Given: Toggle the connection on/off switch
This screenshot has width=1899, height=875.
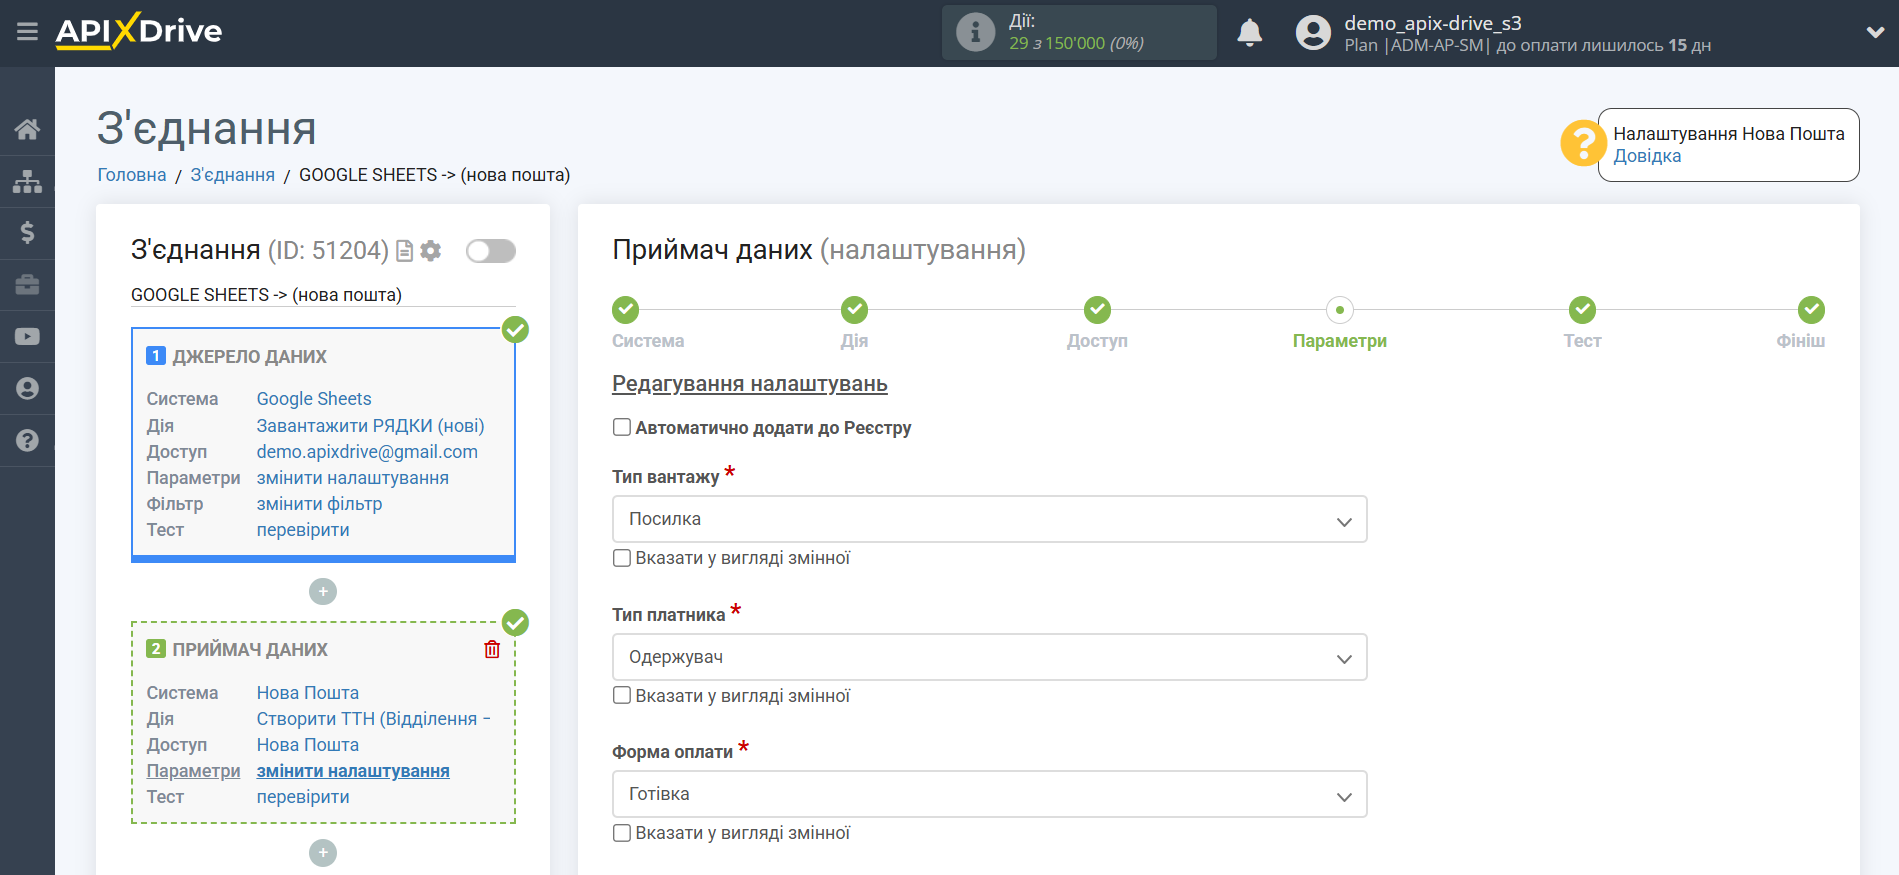Looking at the screenshot, I should [x=491, y=251].
